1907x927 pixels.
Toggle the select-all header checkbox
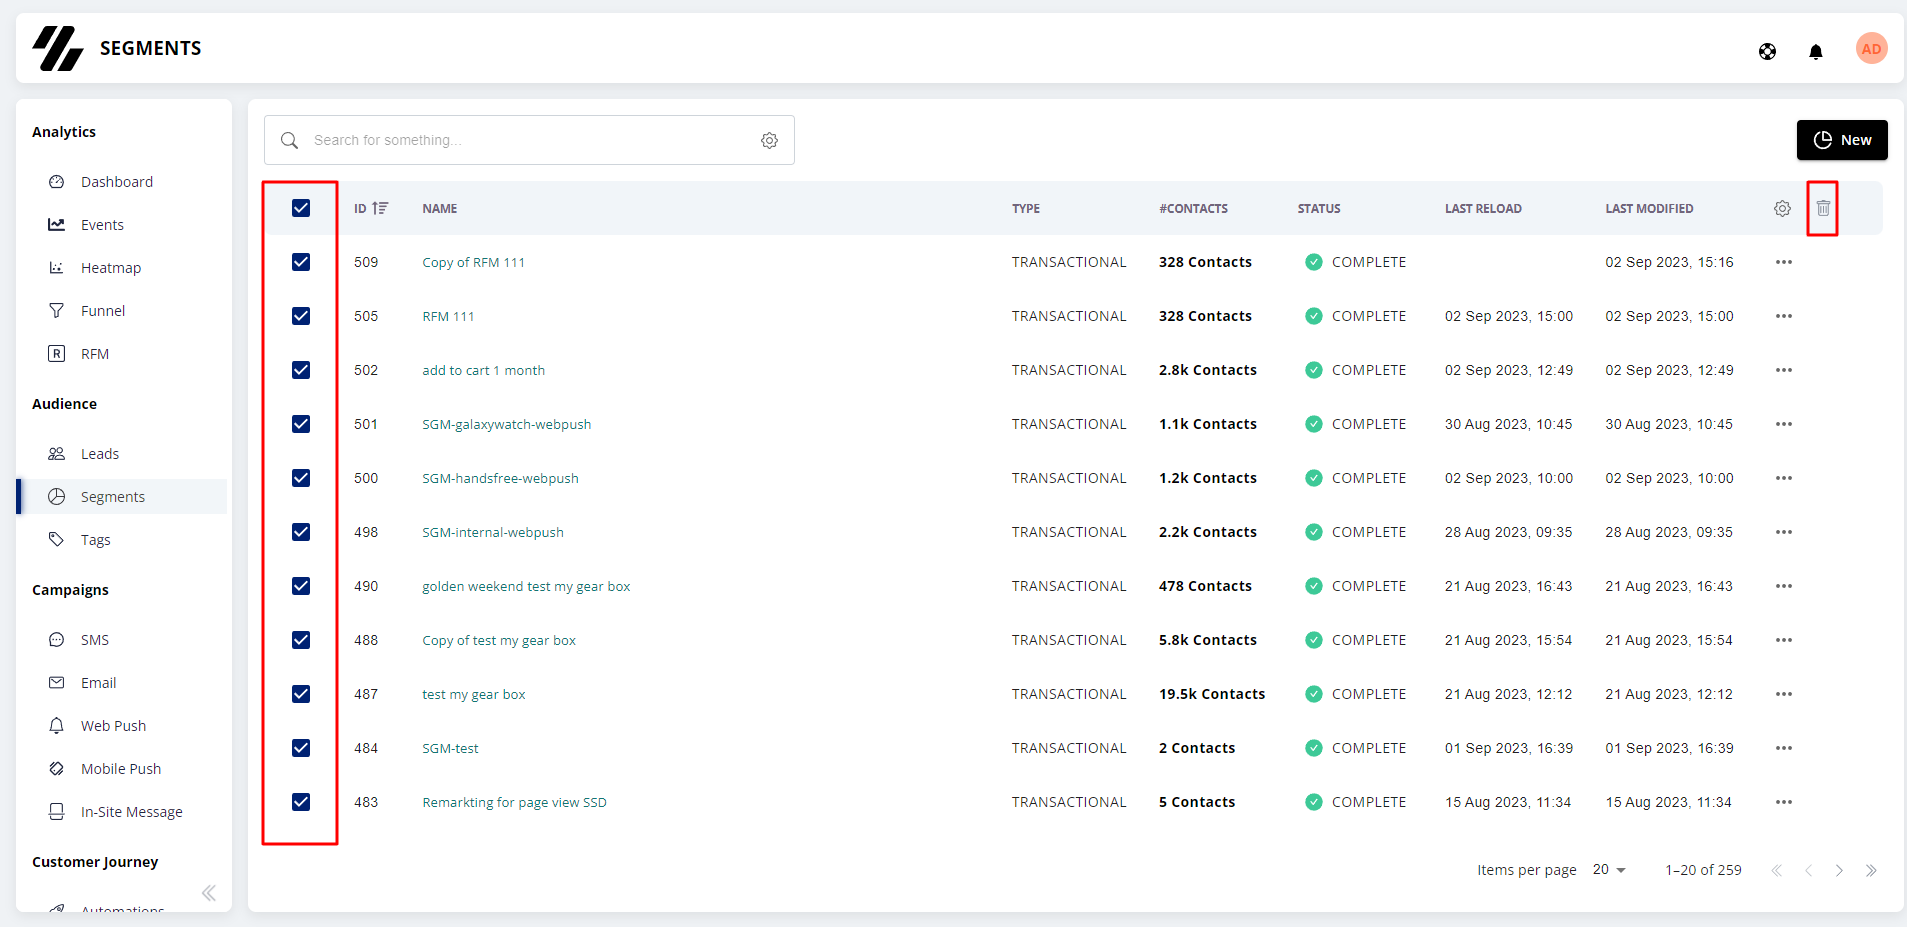coord(301,208)
